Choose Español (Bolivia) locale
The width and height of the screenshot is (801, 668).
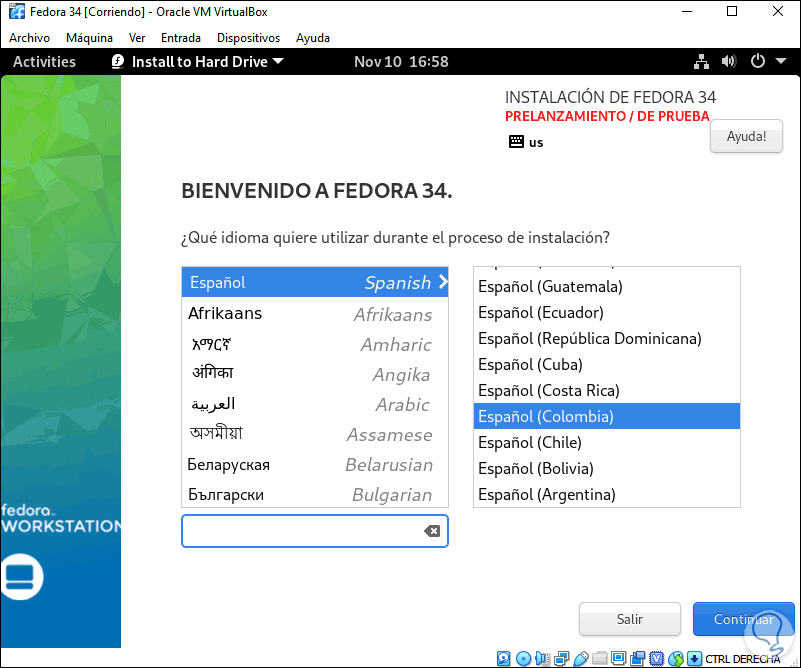(606, 468)
